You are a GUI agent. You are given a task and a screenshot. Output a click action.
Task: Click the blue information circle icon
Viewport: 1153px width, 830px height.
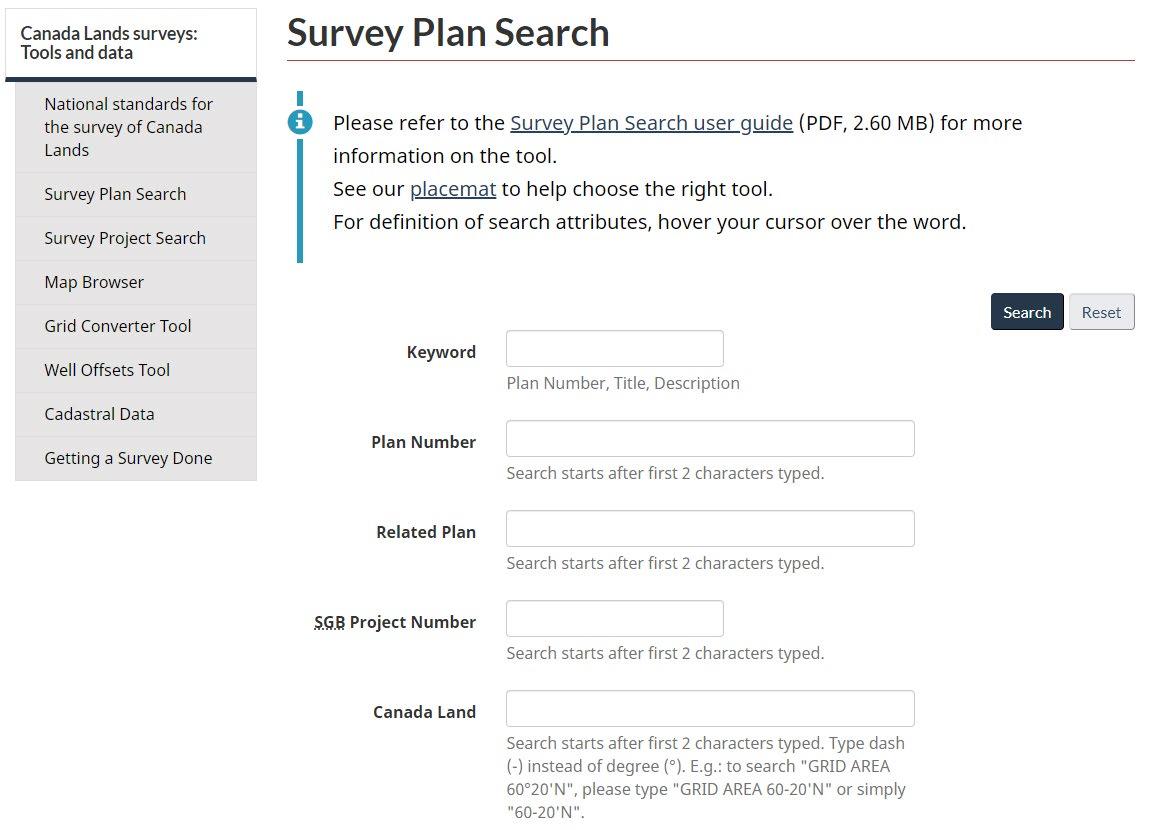(299, 122)
